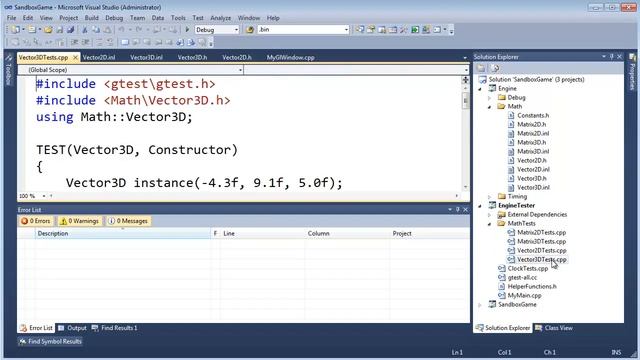Expand the SandboxGame project node
Image resolution: width=640 pixels, height=360 pixels.
(480, 304)
